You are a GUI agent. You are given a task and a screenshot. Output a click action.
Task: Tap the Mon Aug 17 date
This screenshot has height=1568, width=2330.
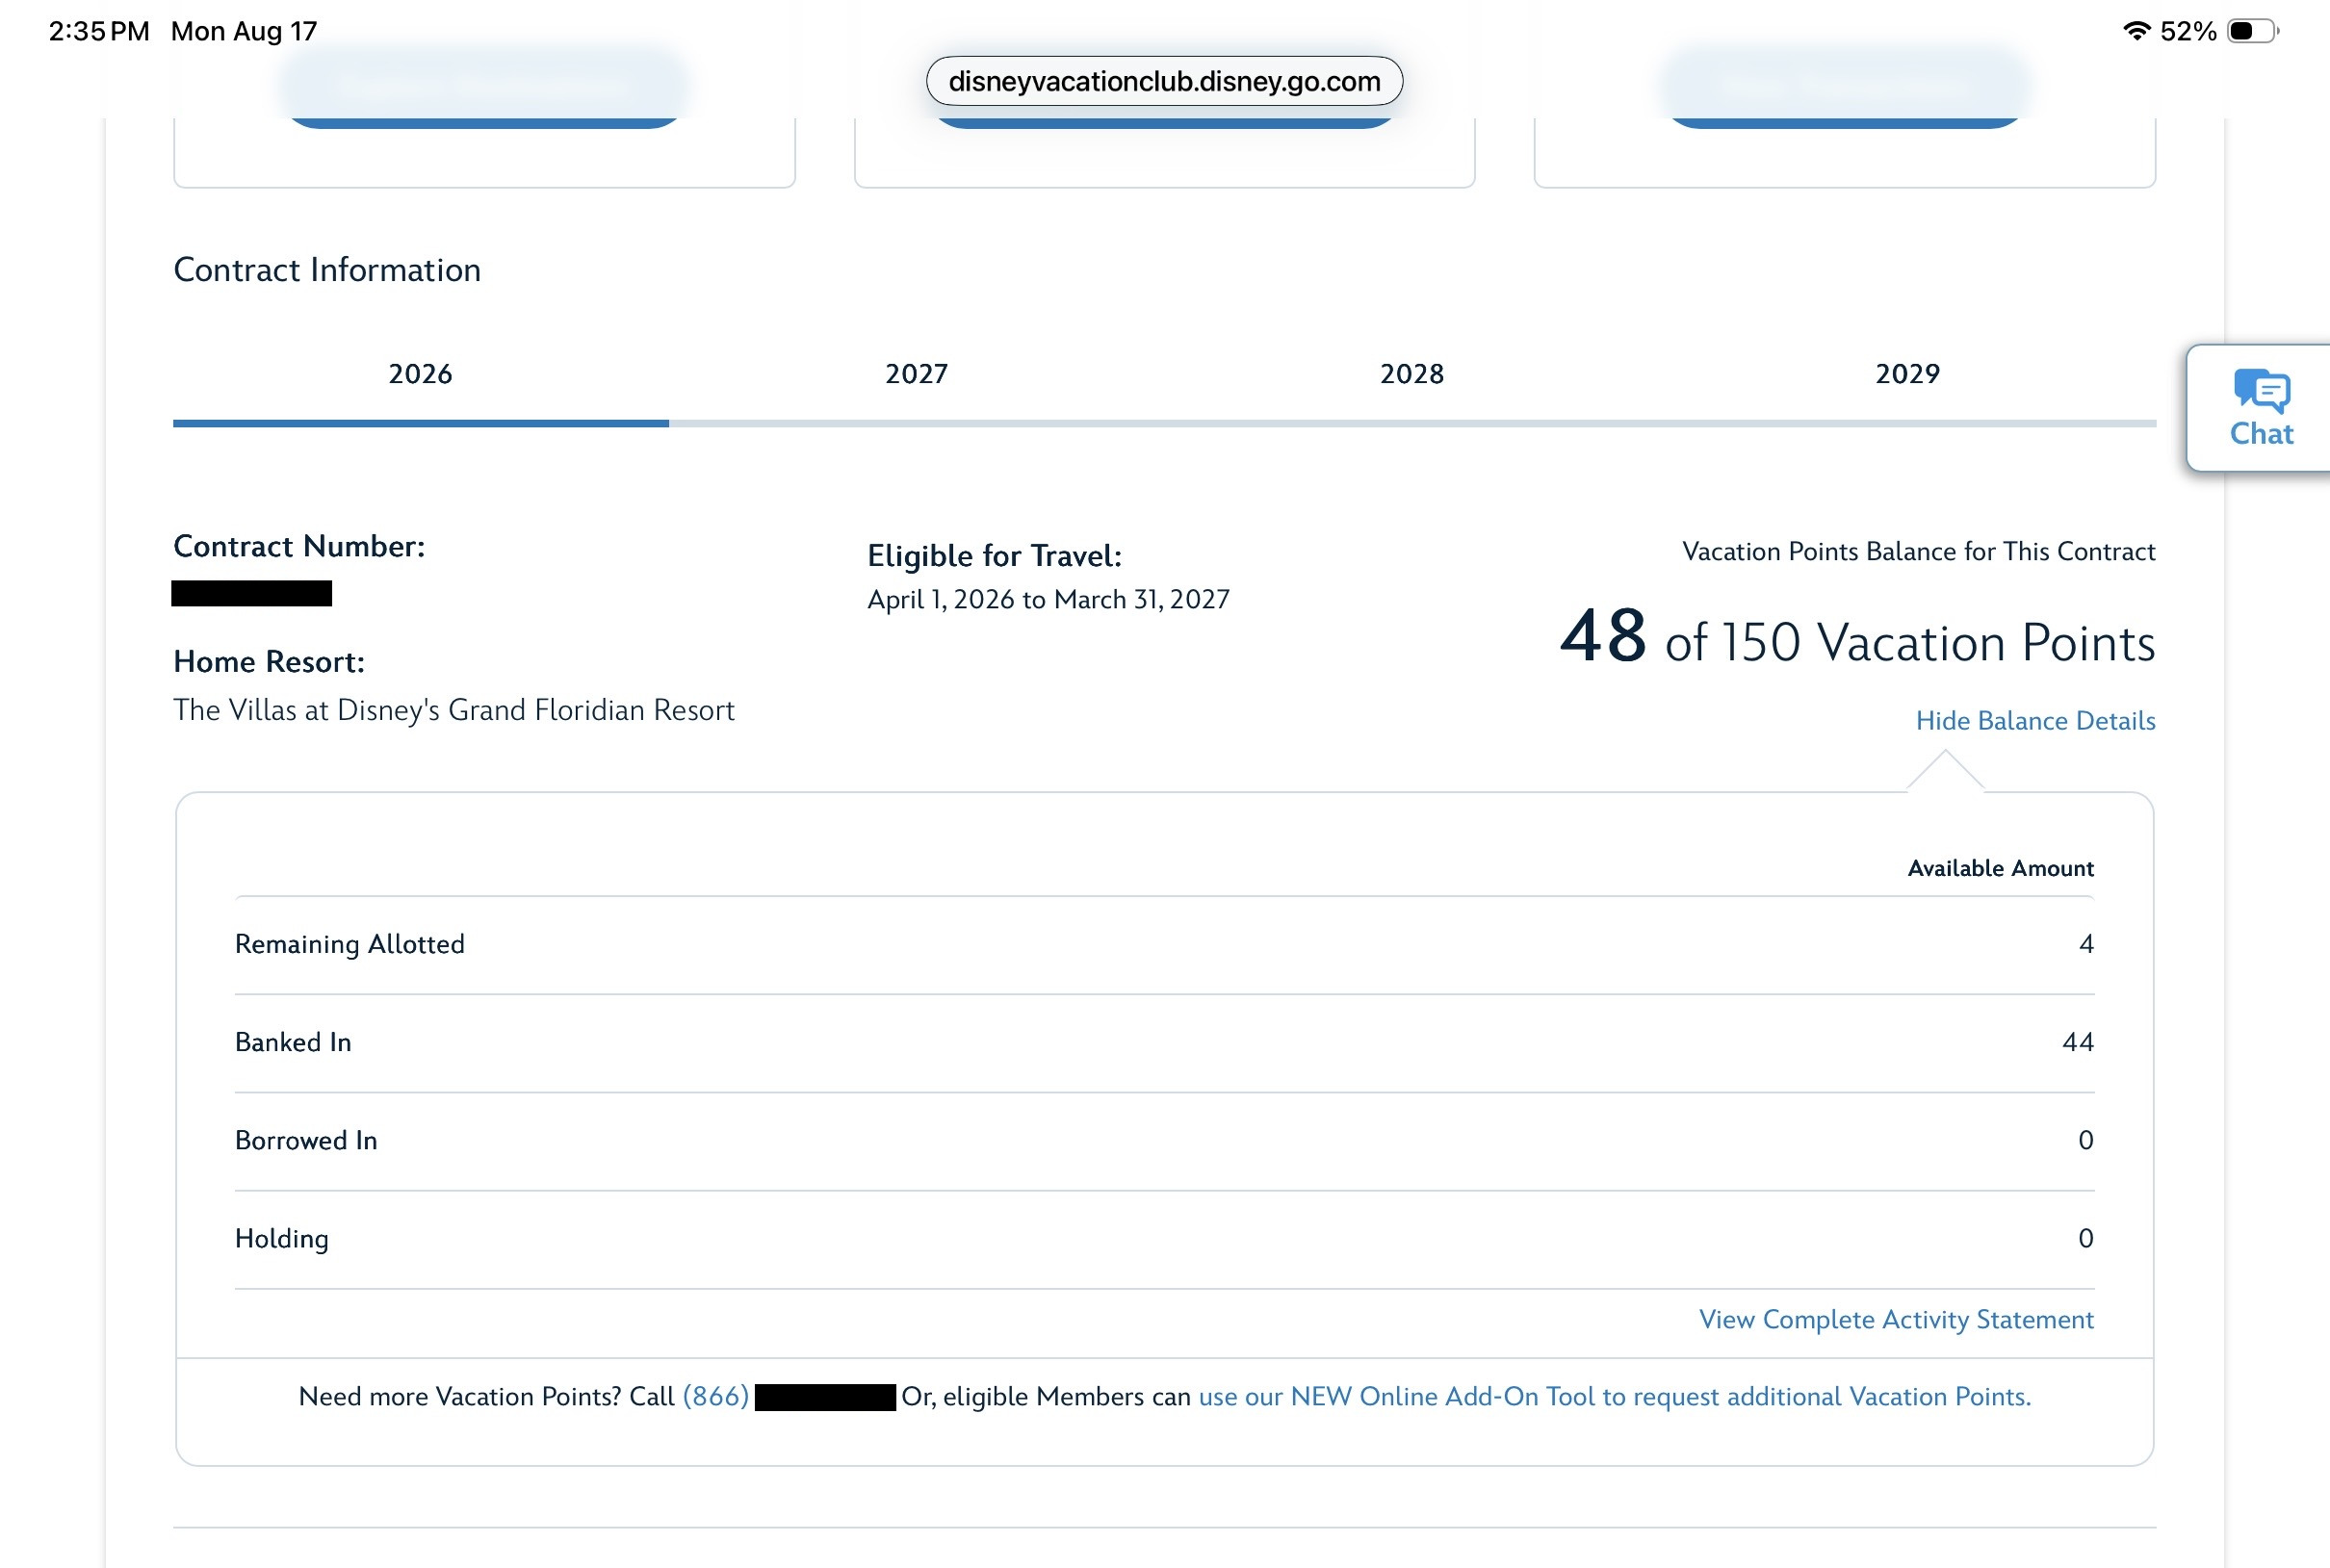pyautogui.click(x=244, y=31)
